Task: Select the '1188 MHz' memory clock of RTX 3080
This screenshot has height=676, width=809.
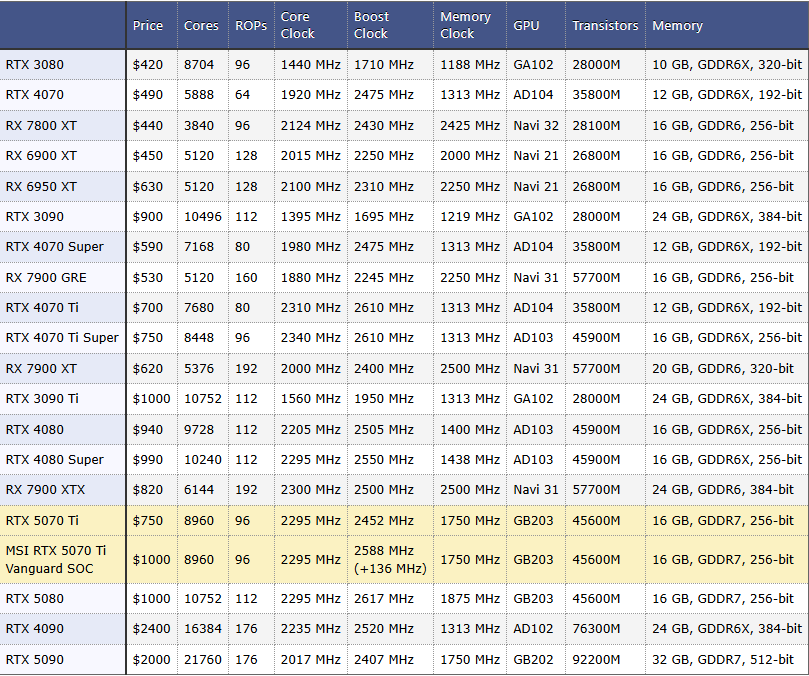Action: coord(470,65)
